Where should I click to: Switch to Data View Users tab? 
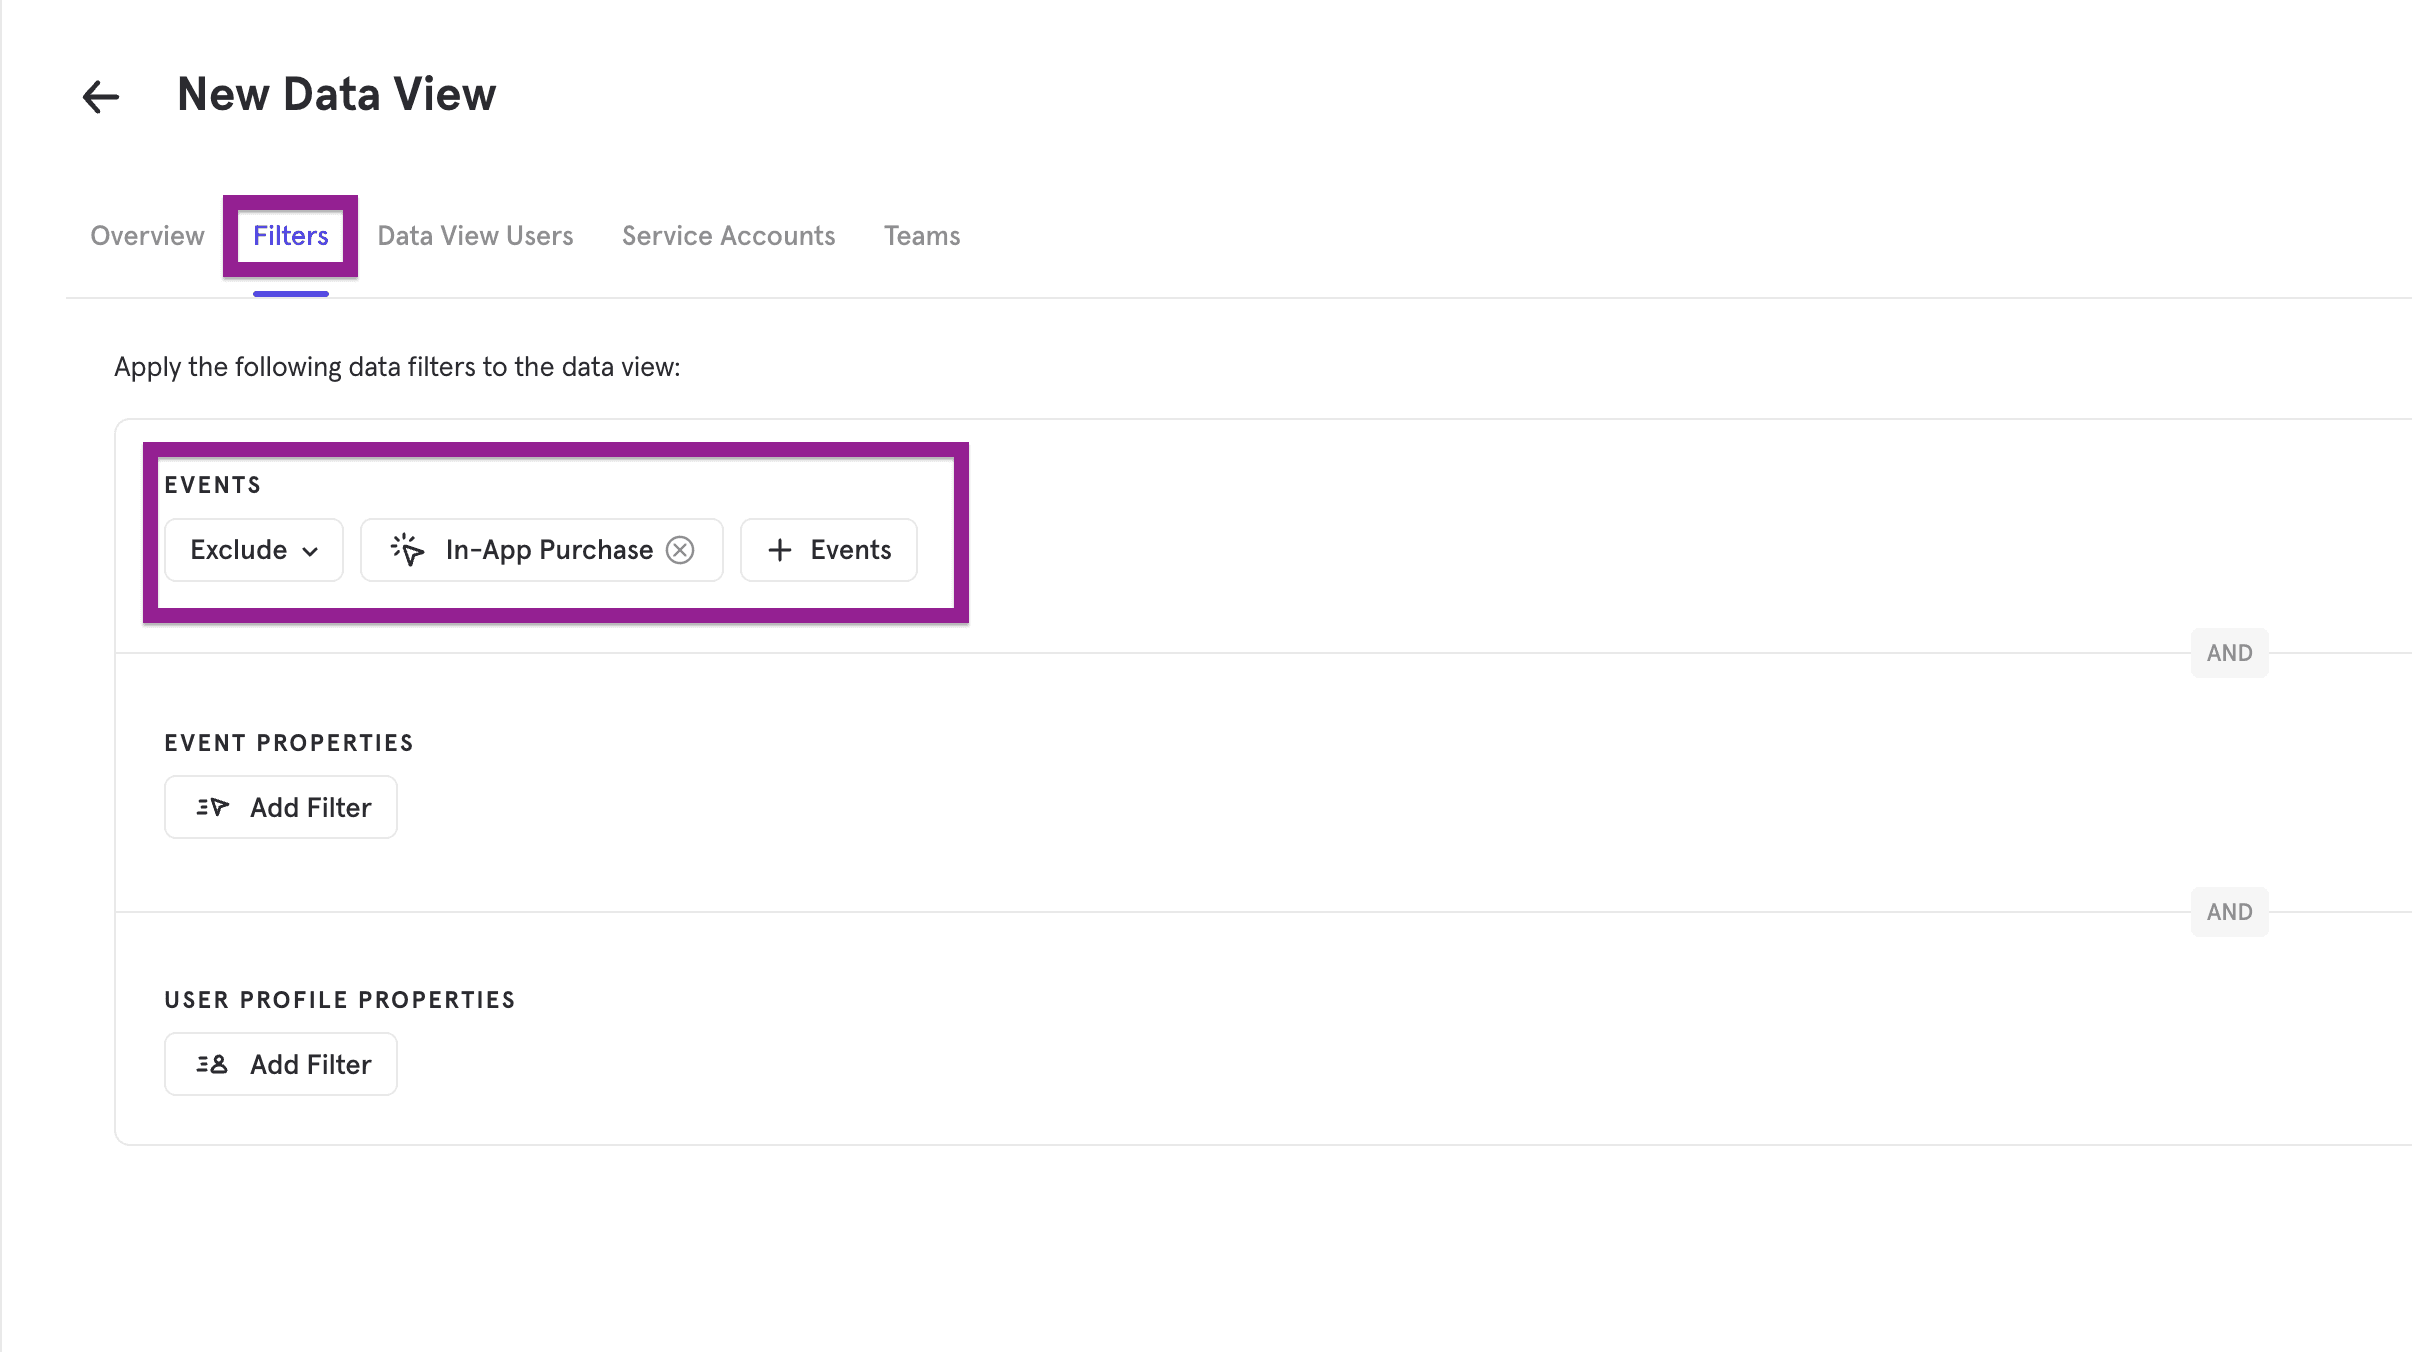click(x=475, y=236)
